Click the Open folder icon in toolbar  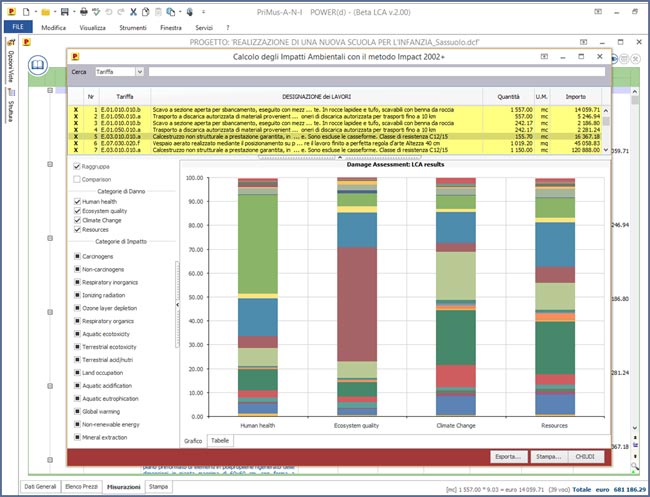46,12
